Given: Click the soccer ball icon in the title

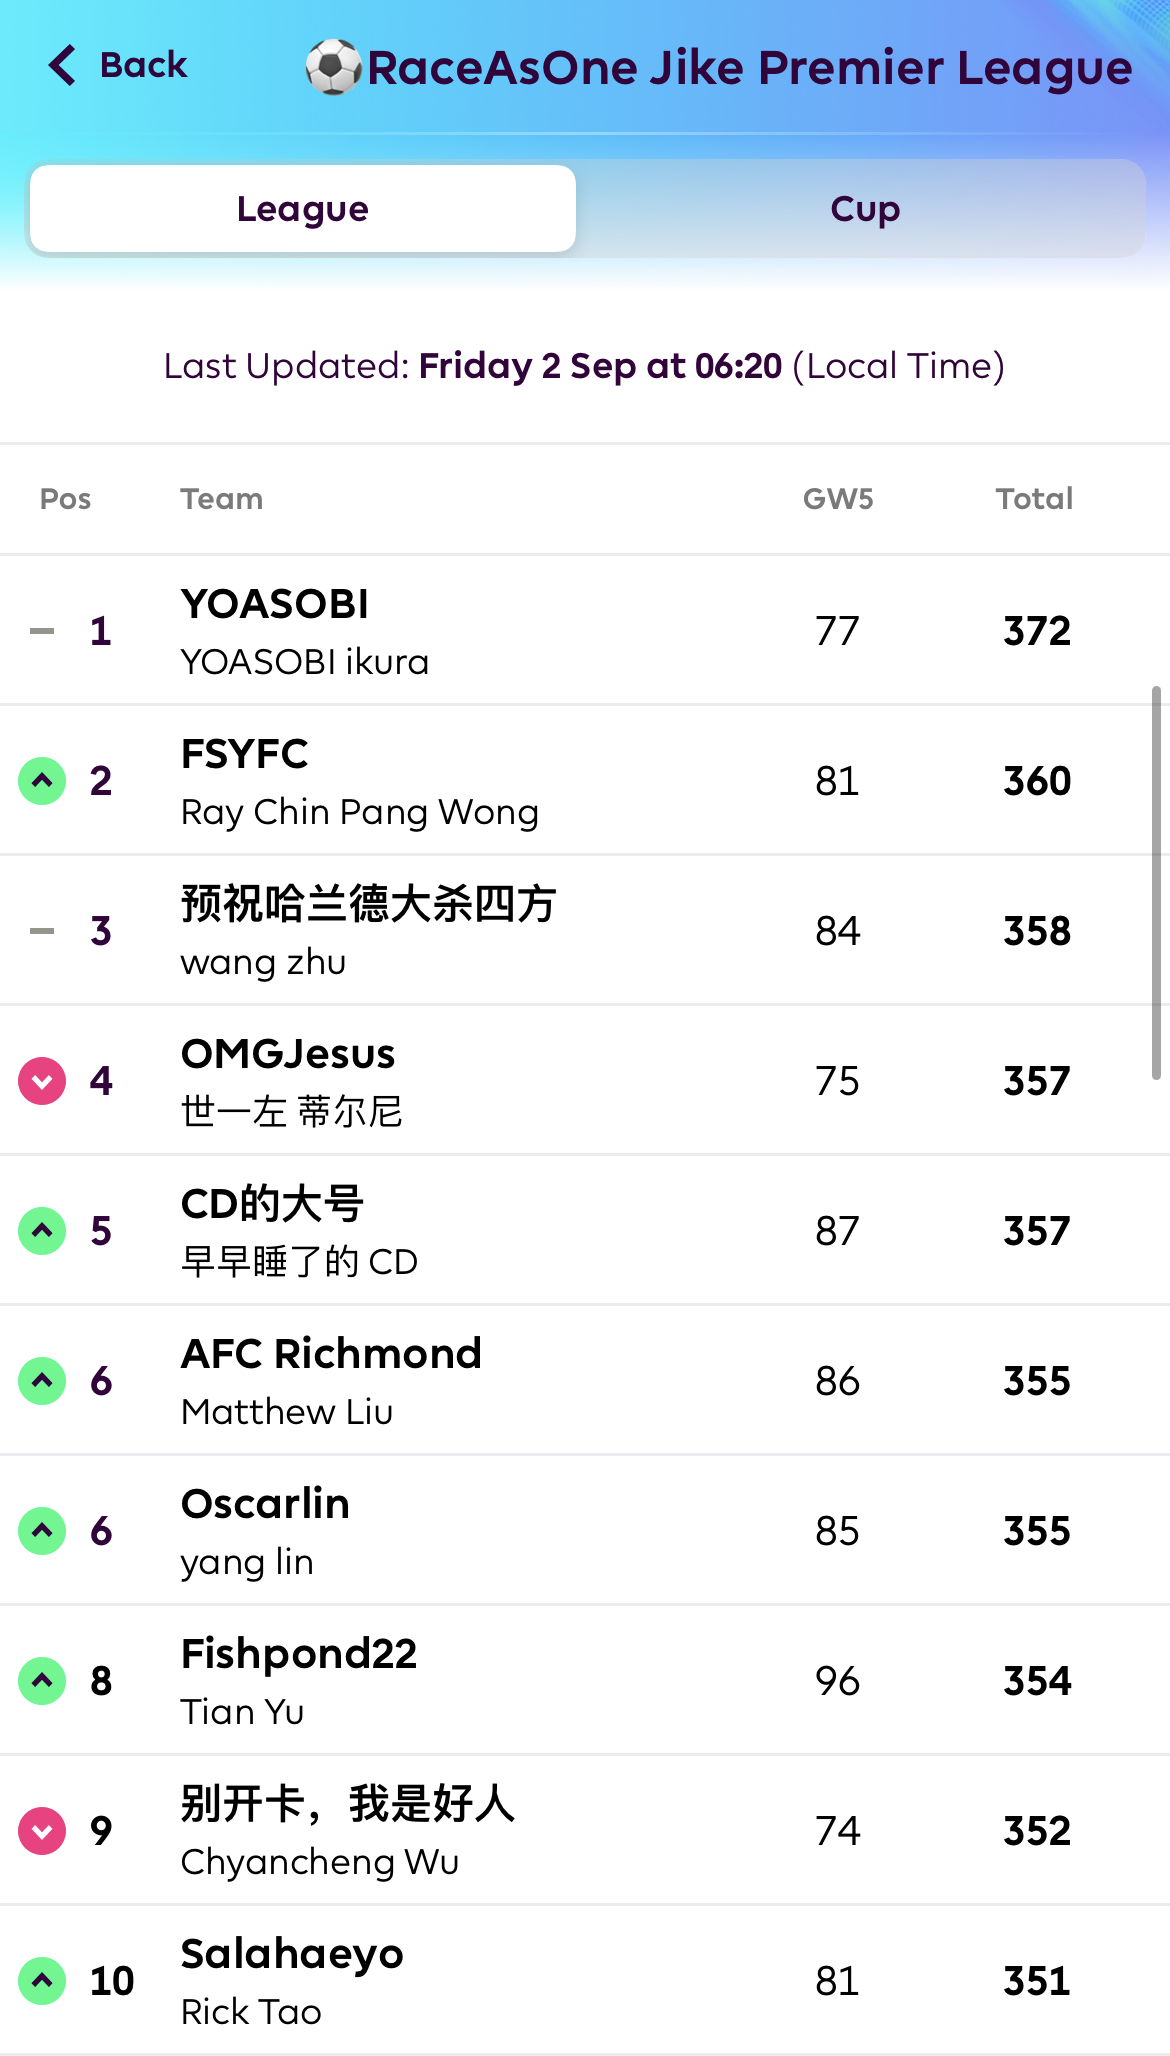Looking at the screenshot, I should 333,67.
